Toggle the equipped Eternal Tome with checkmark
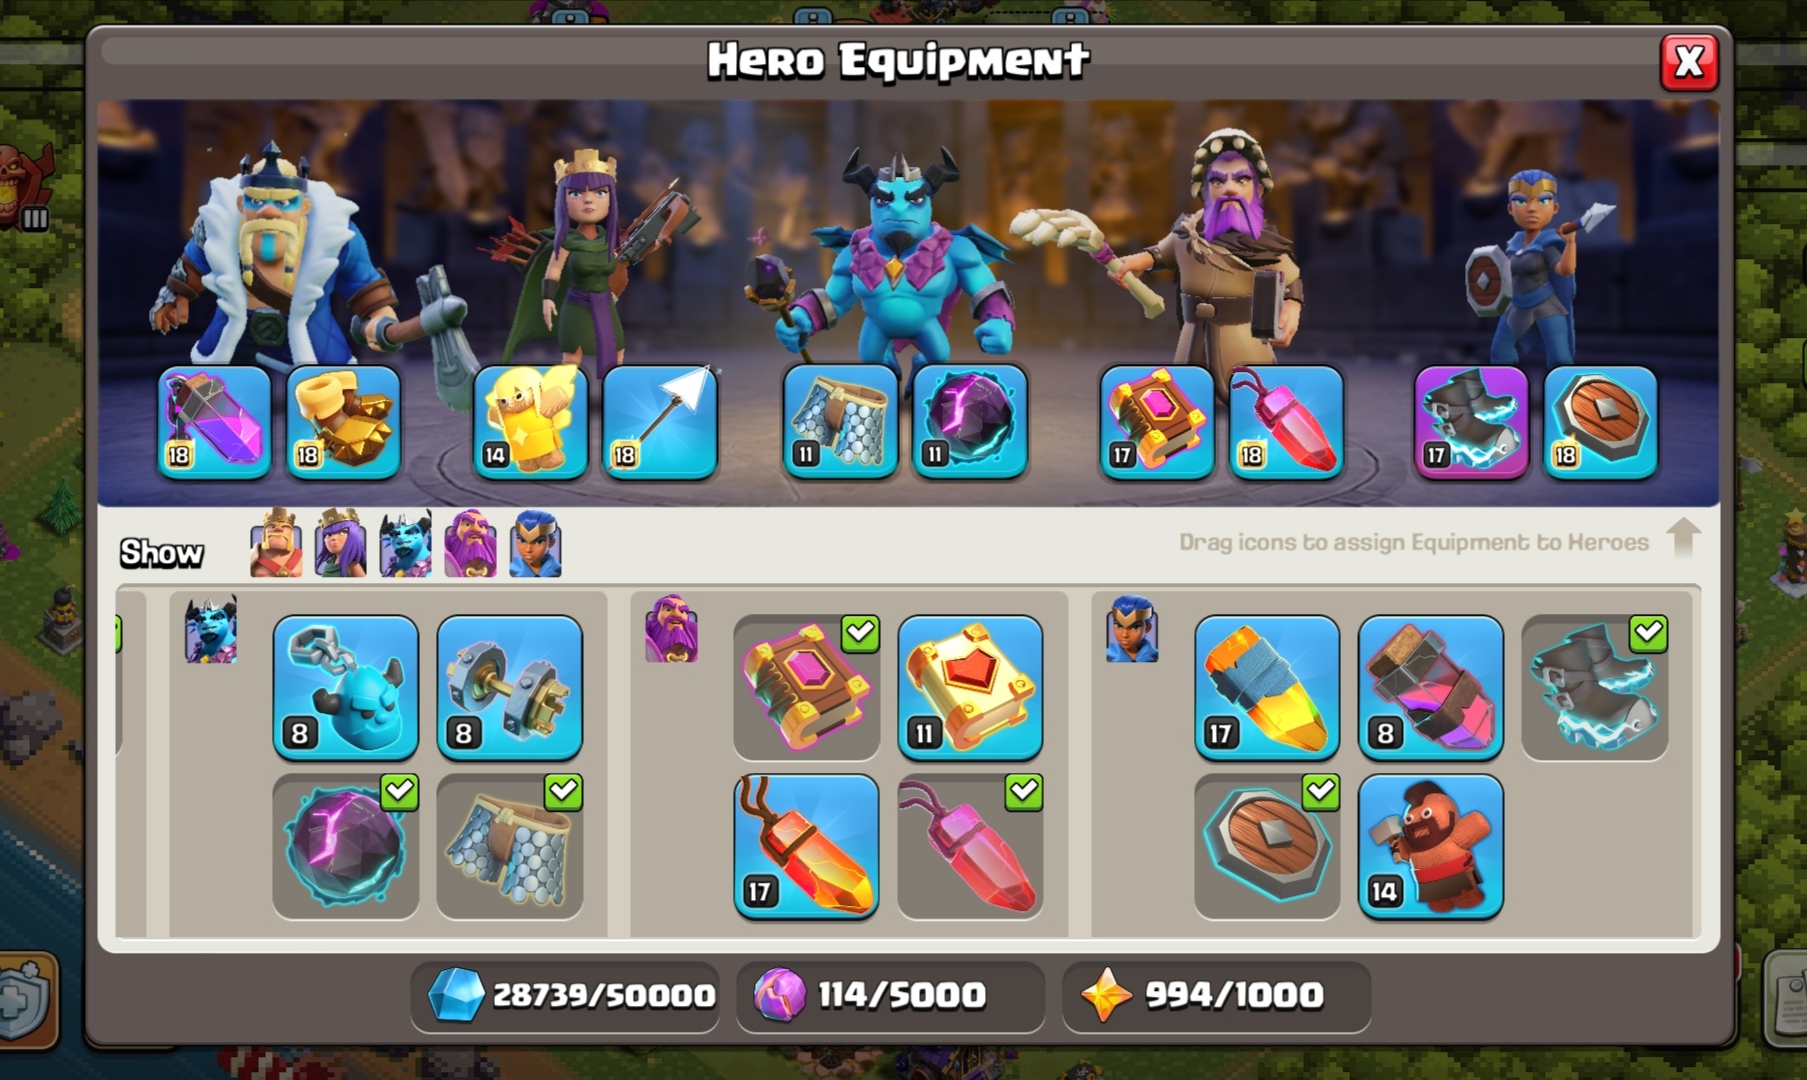This screenshot has height=1080, width=1807. (806, 688)
